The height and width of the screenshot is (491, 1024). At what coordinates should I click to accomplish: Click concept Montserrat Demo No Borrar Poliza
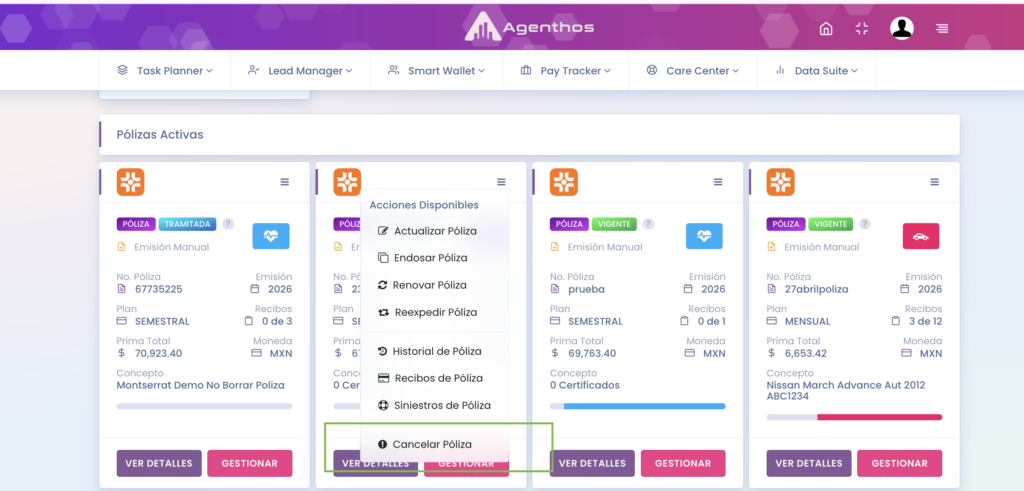tap(200, 385)
